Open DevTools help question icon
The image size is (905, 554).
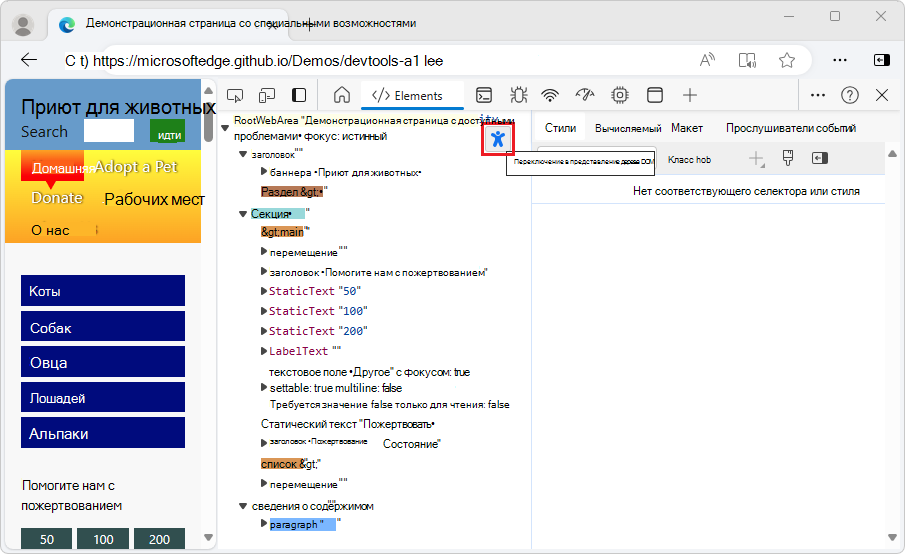(x=850, y=95)
